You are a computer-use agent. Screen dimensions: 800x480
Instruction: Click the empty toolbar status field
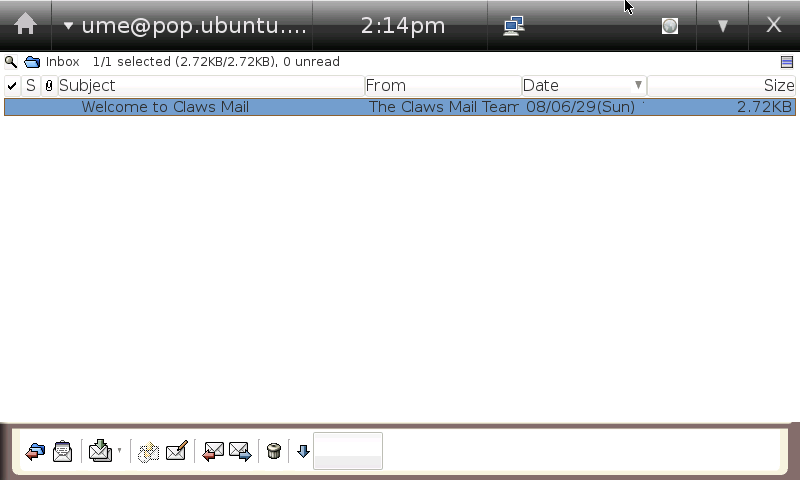point(348,451)
